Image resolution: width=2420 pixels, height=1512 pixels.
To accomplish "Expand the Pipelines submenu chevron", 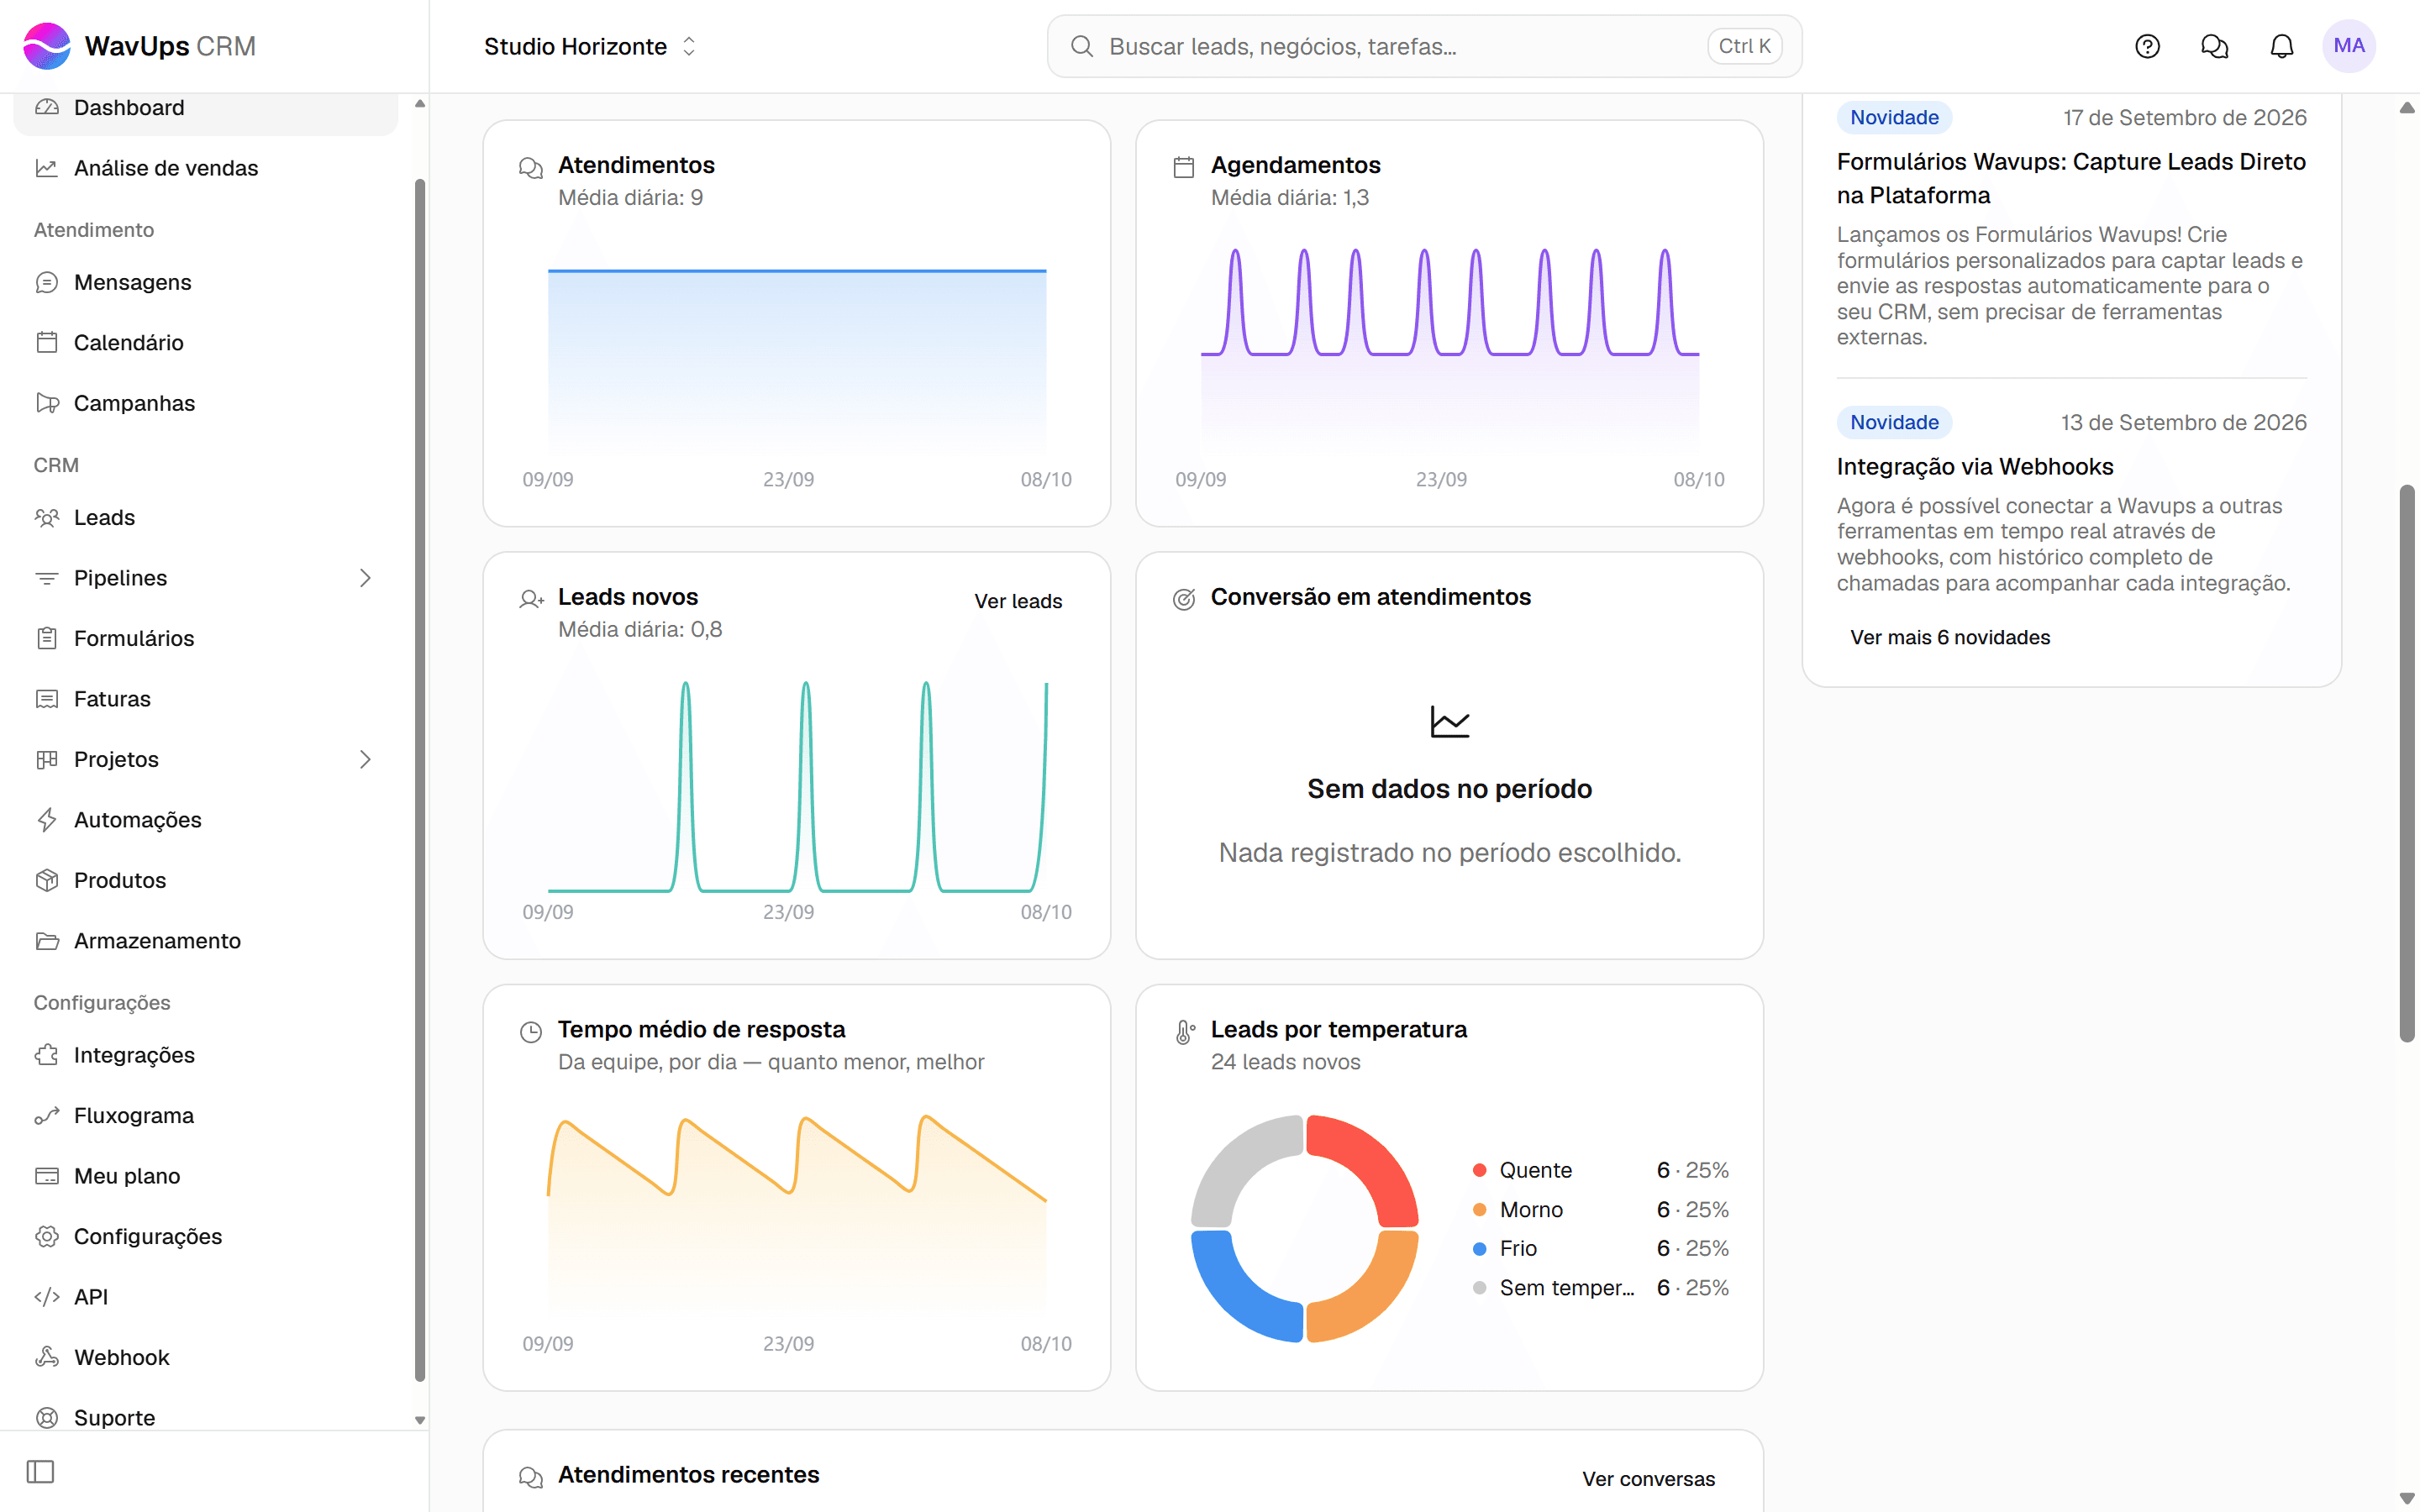I will click(365, 578).
